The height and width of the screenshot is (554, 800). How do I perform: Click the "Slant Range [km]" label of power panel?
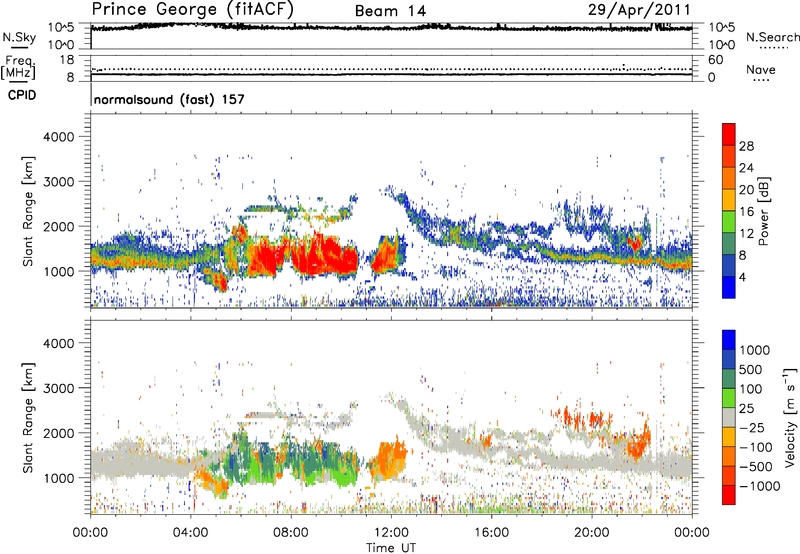pos(28,211)
